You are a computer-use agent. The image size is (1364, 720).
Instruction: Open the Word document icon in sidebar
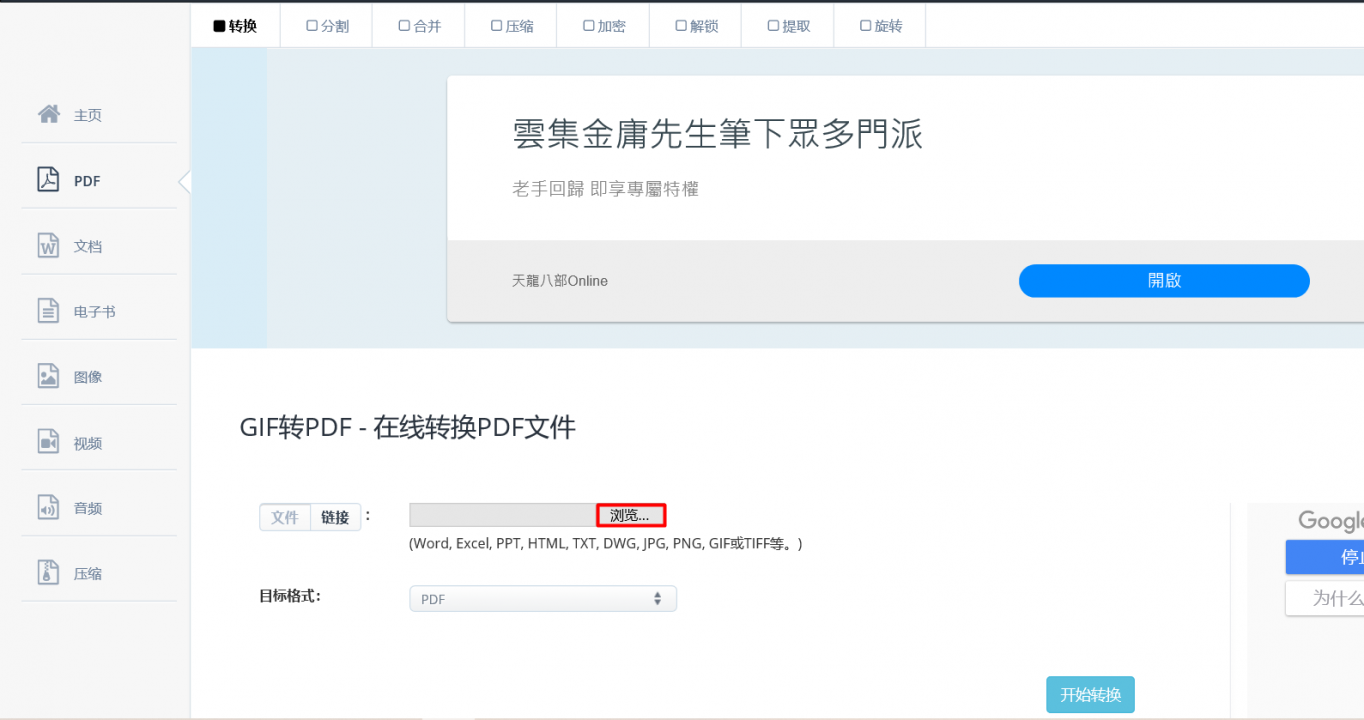48,245
